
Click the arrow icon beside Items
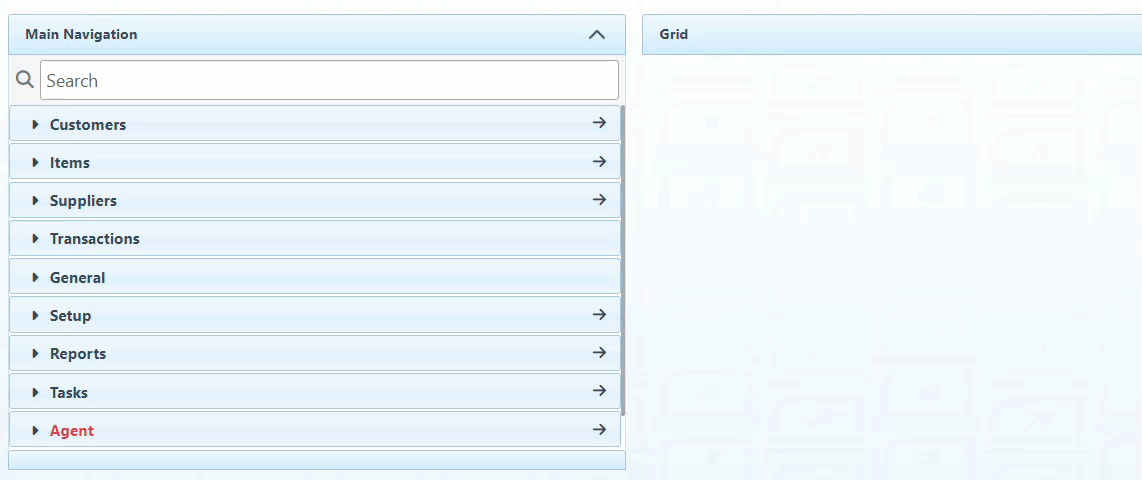point(599,161)
